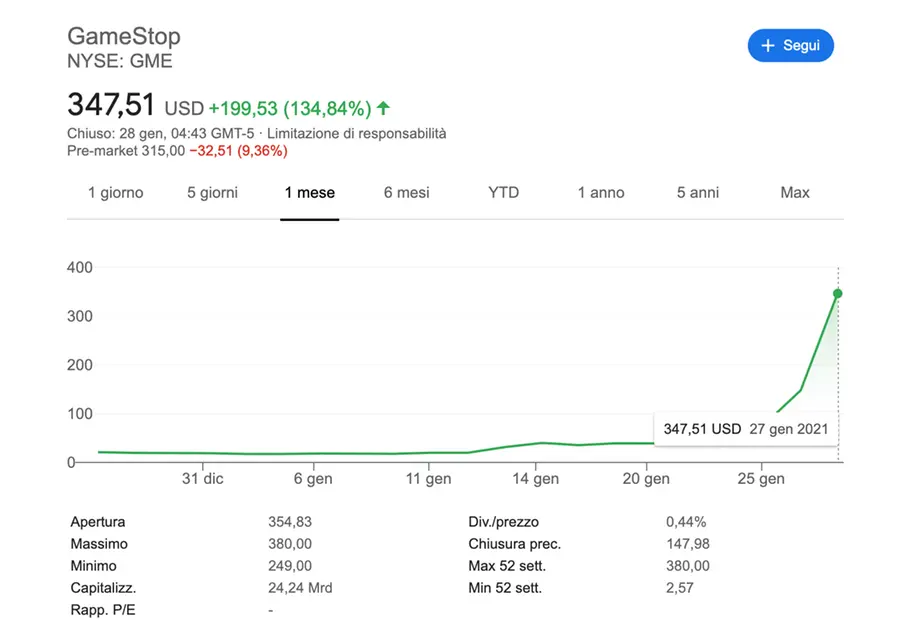Choose the active 1 mese tab
Viewport: 900px width, 637px height.
(x=309, y=192)
